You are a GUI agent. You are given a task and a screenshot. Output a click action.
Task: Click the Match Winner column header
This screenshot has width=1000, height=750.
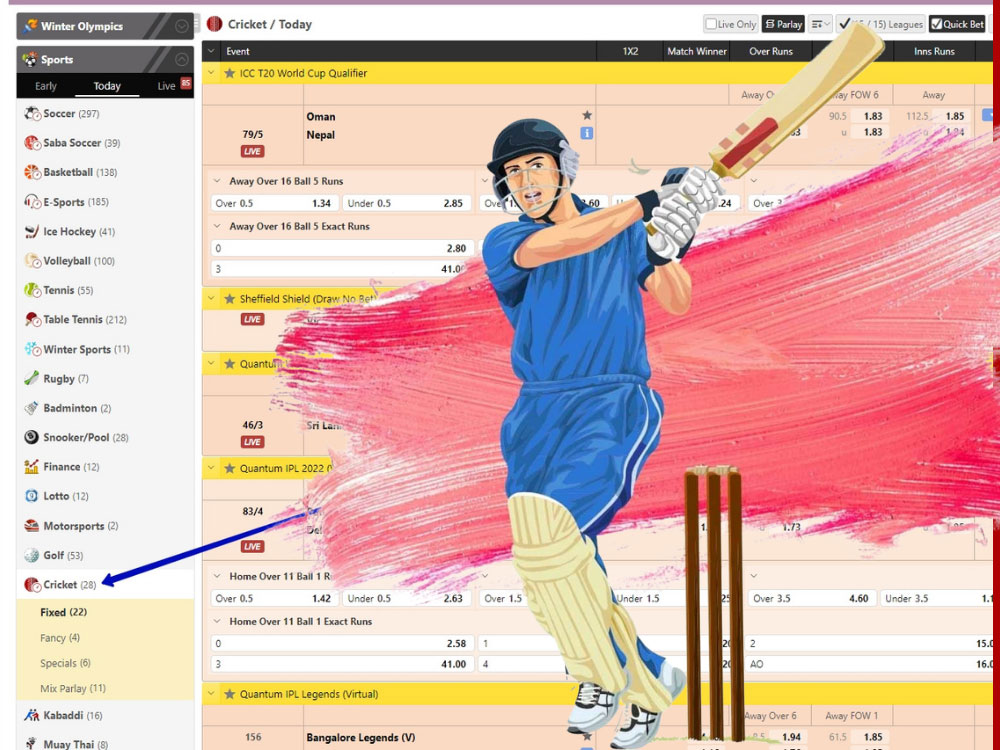[x=696, y=51]
